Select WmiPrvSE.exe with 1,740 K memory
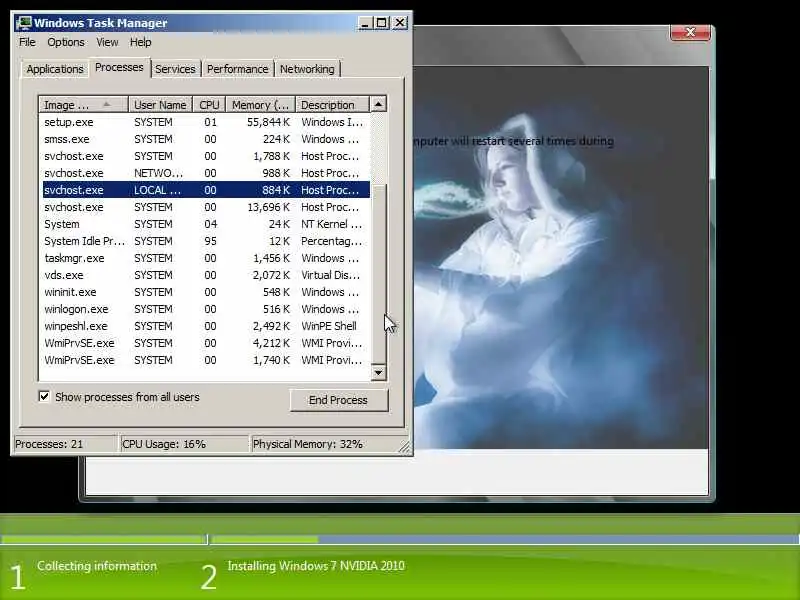 (x=206, y=360)
